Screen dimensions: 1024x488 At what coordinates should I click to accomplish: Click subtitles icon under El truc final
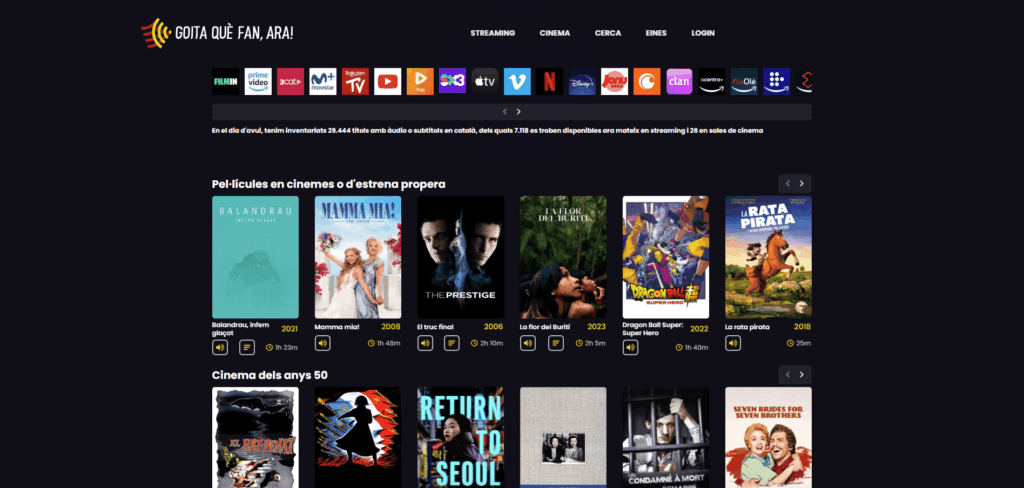click(x=452, y=343)
